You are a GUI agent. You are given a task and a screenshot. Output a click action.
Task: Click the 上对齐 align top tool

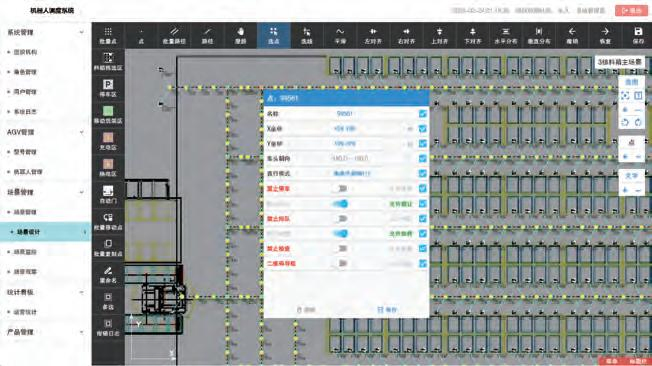pos(440,36)
